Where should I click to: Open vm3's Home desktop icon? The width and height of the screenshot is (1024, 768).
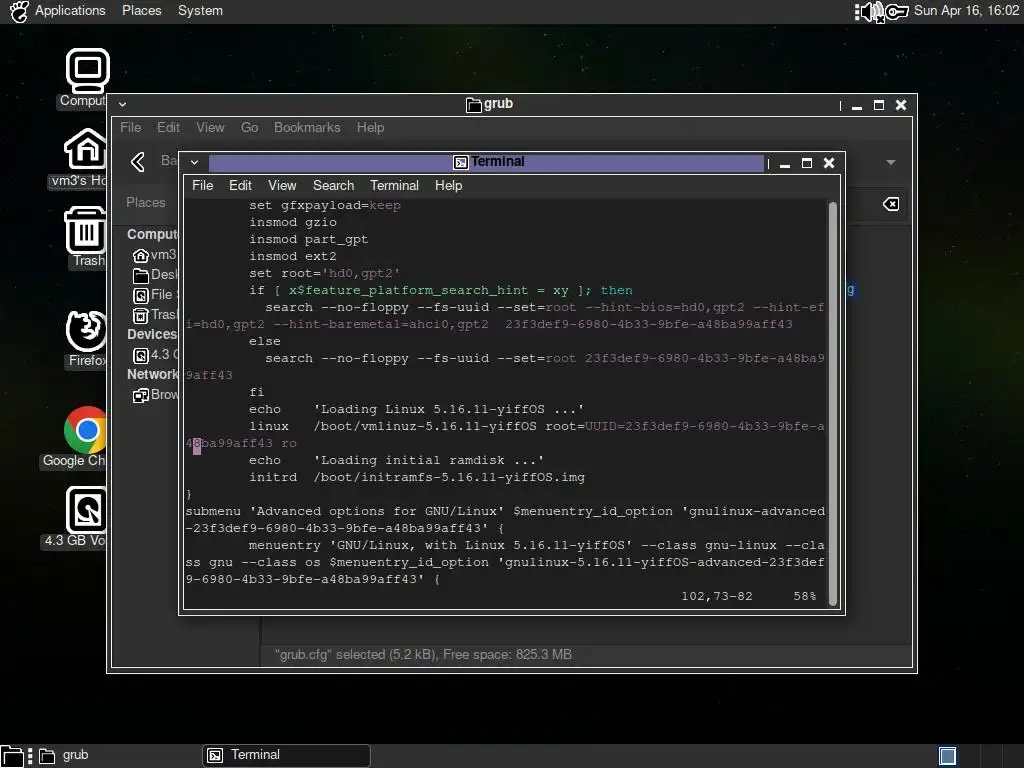click(86, 148)
